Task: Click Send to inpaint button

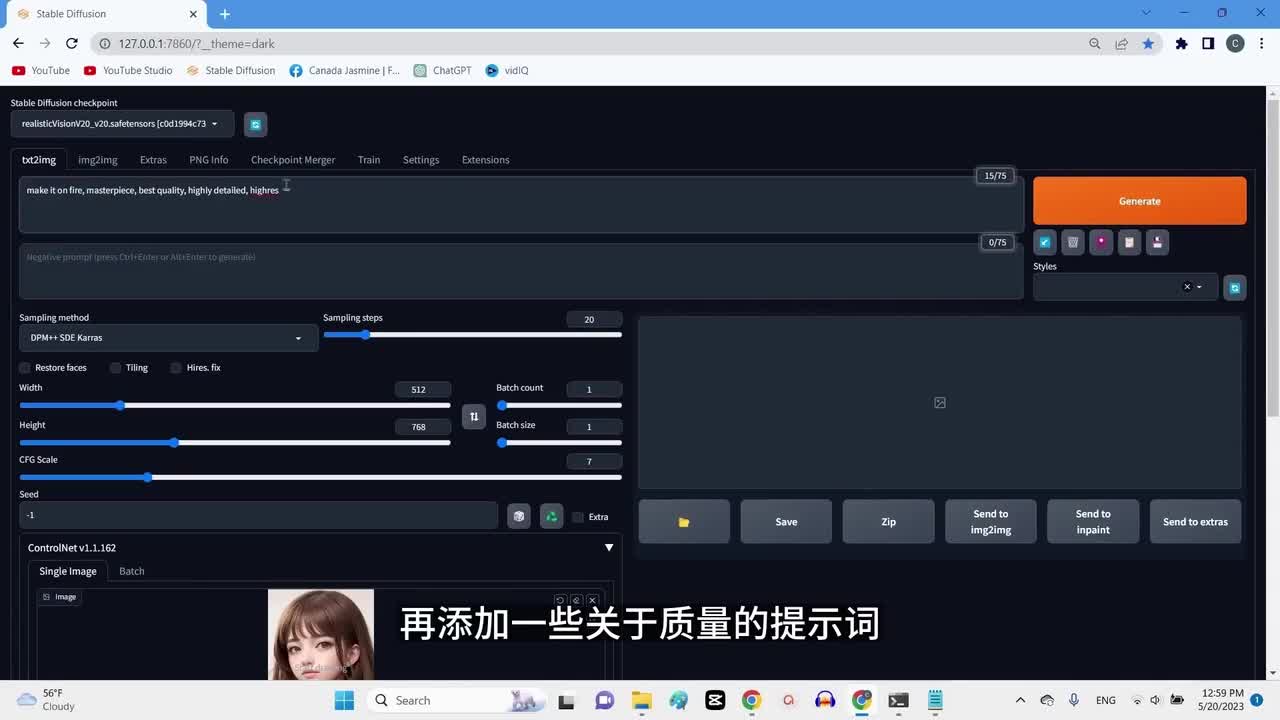Action: tap(1092, 522)
